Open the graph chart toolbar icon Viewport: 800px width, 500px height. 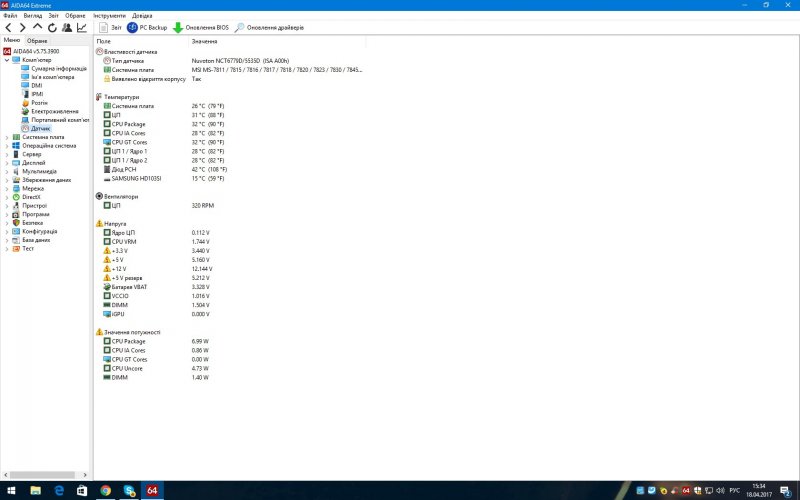tap(81, 27)
